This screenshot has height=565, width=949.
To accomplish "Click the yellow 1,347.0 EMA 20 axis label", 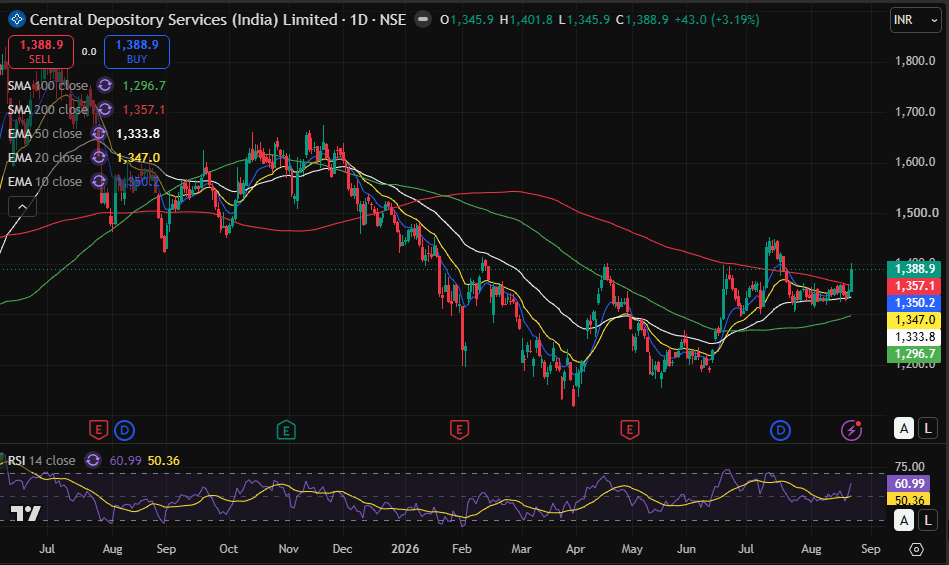I will click(914, 319).
